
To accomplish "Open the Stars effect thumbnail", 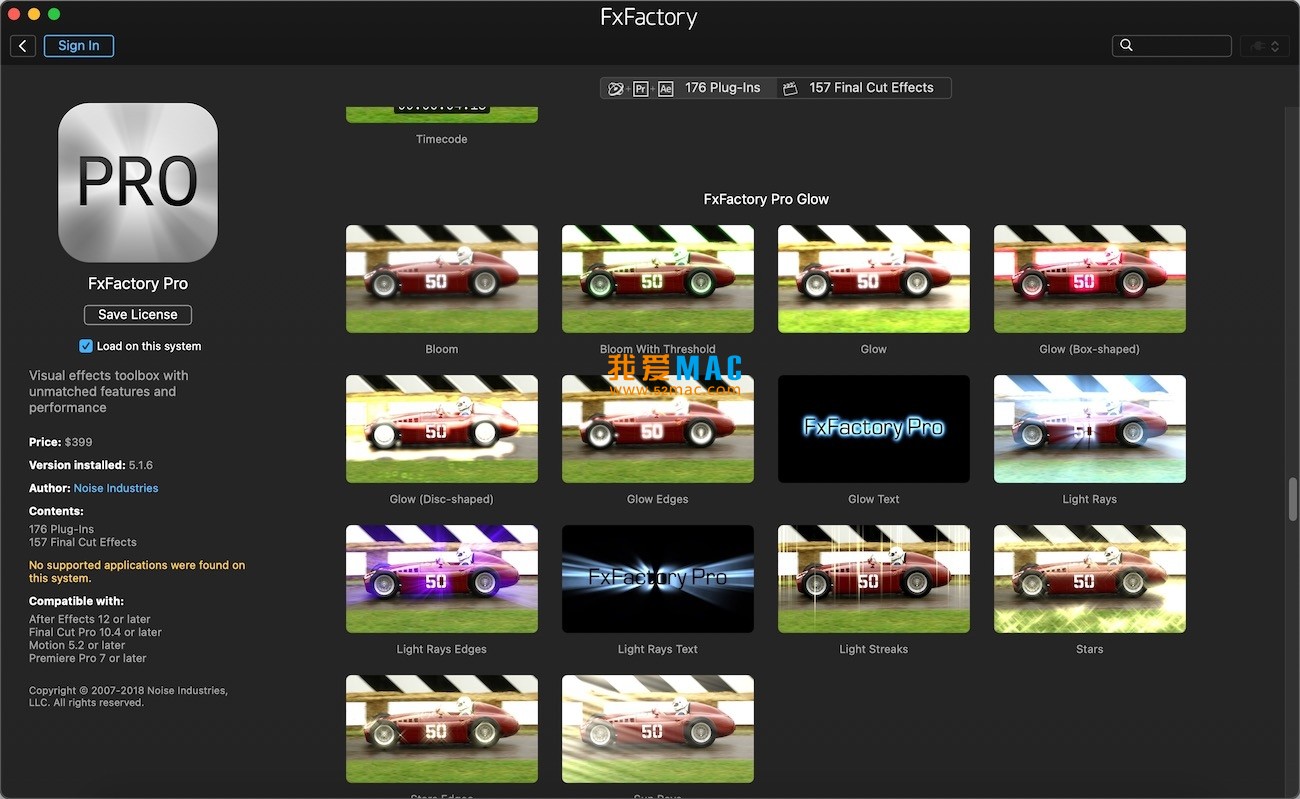I will 1090,579.
